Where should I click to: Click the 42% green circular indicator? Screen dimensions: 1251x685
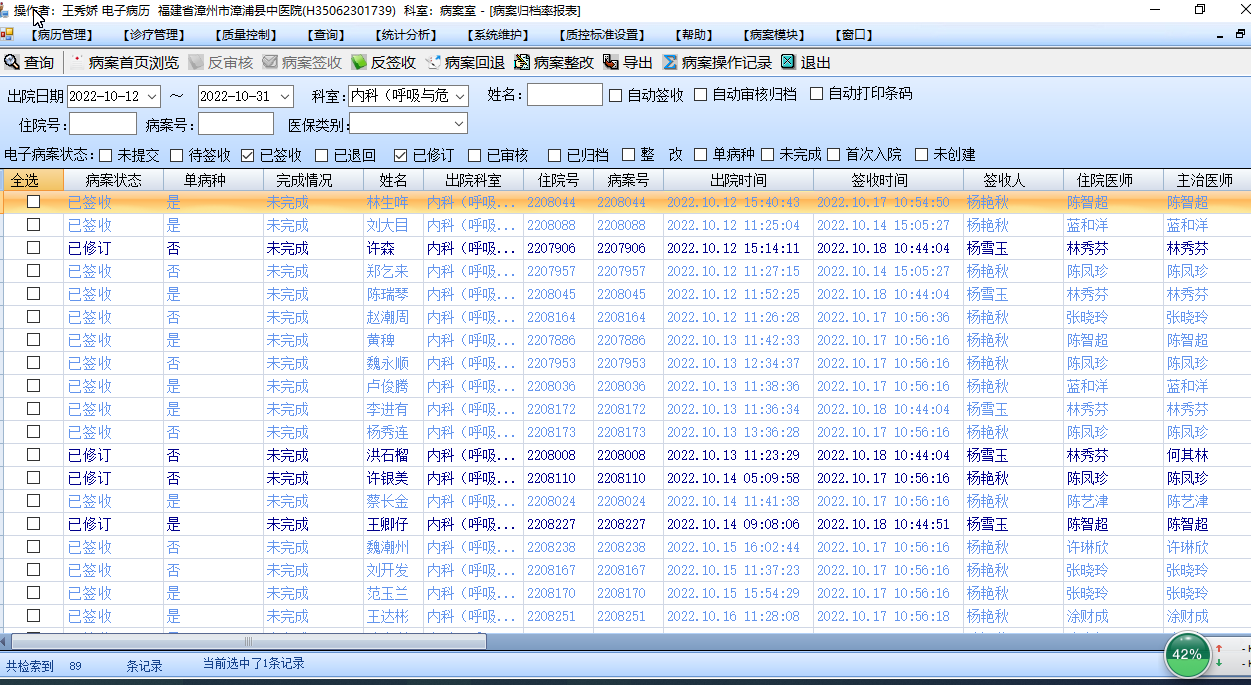point(1187,655)
